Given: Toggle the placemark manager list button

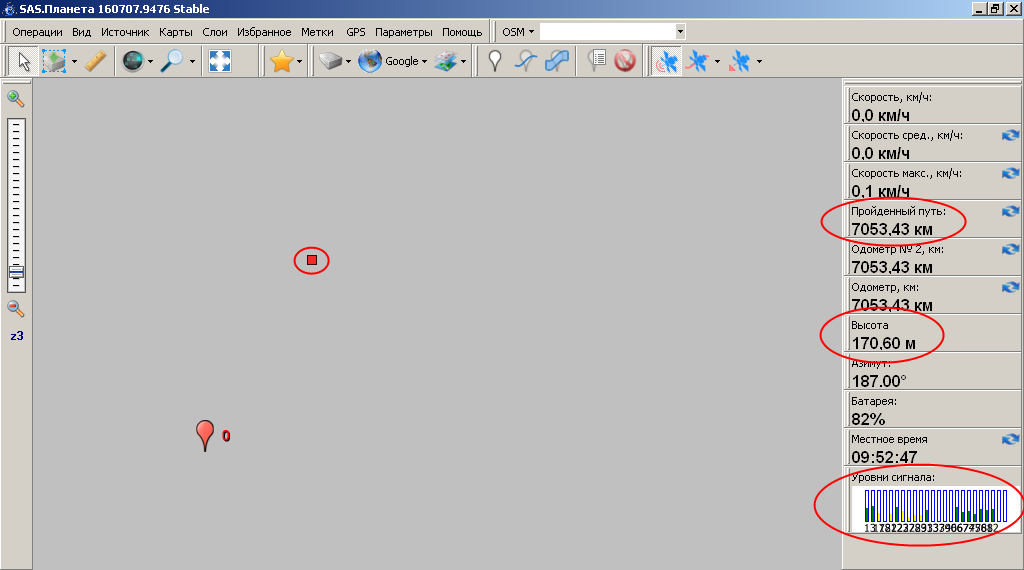Looking at the screenshot, I should point(596,62).
